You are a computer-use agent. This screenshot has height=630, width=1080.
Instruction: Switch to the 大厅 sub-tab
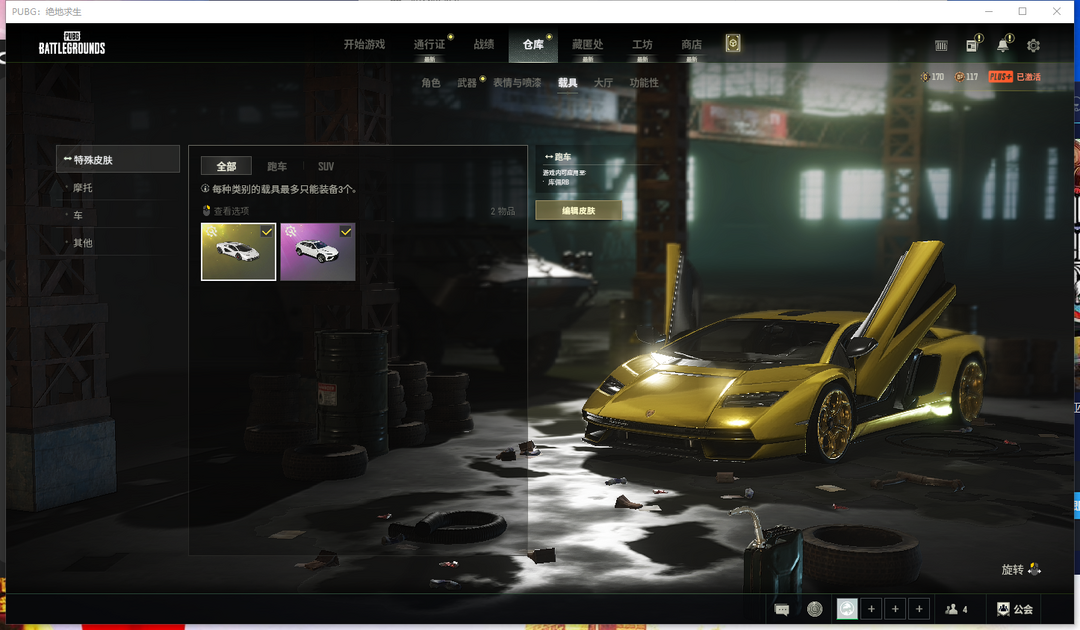pyautogui.click(x=603, y=83)
